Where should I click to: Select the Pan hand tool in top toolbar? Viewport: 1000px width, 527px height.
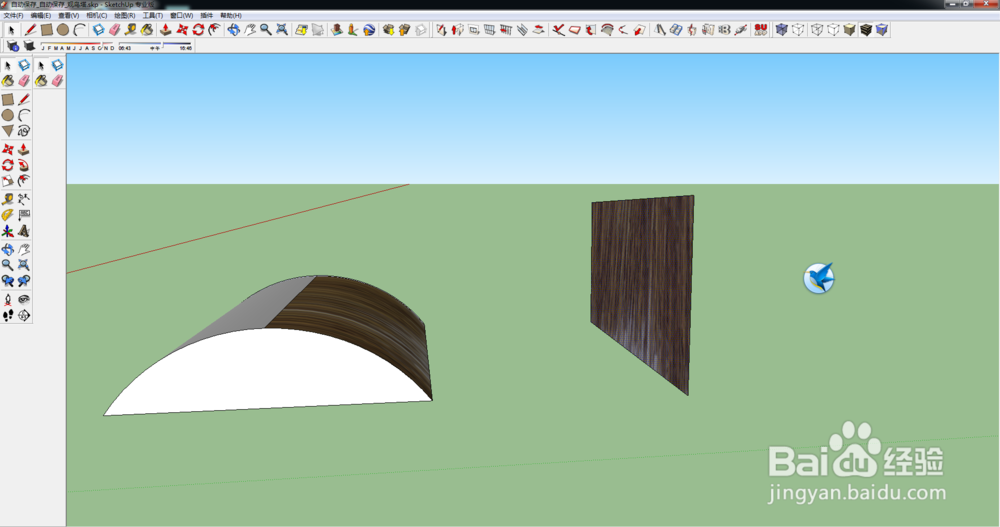[x=249, y=30]
